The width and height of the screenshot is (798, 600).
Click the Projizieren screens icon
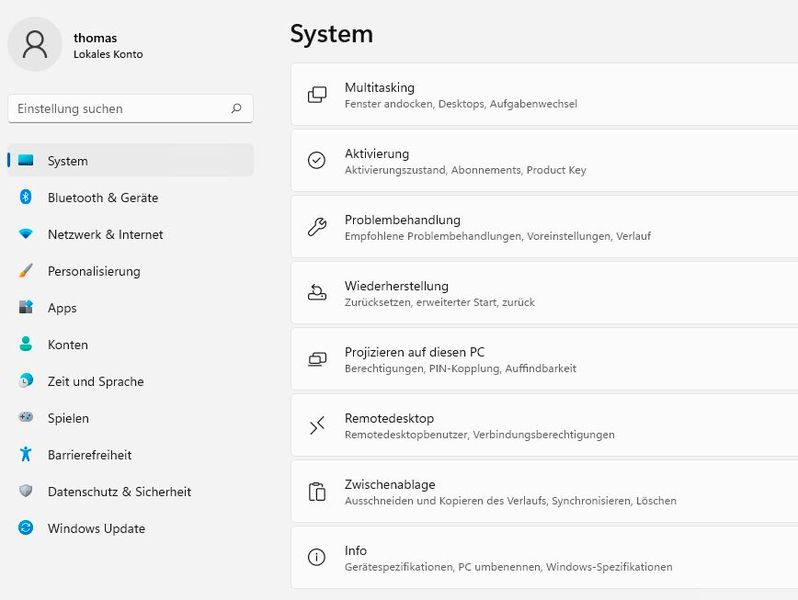(317, 359)
